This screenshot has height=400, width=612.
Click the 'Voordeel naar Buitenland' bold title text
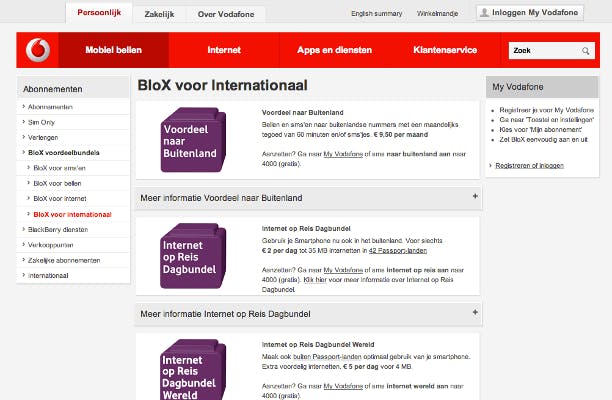click(x=302, y=112)
